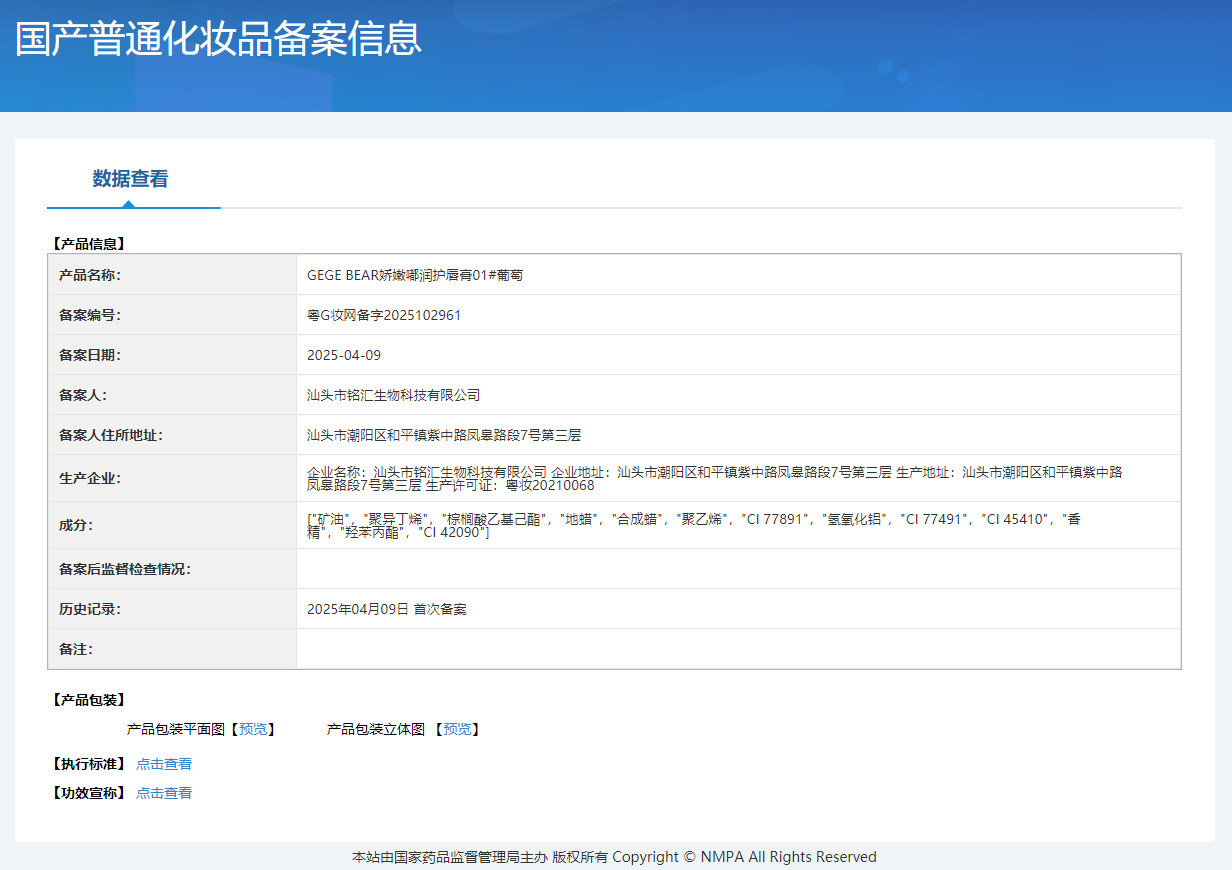Select the record 2025年04月09日 首次备案
The image size is (1232, 870).
click(x=387, y=609)
